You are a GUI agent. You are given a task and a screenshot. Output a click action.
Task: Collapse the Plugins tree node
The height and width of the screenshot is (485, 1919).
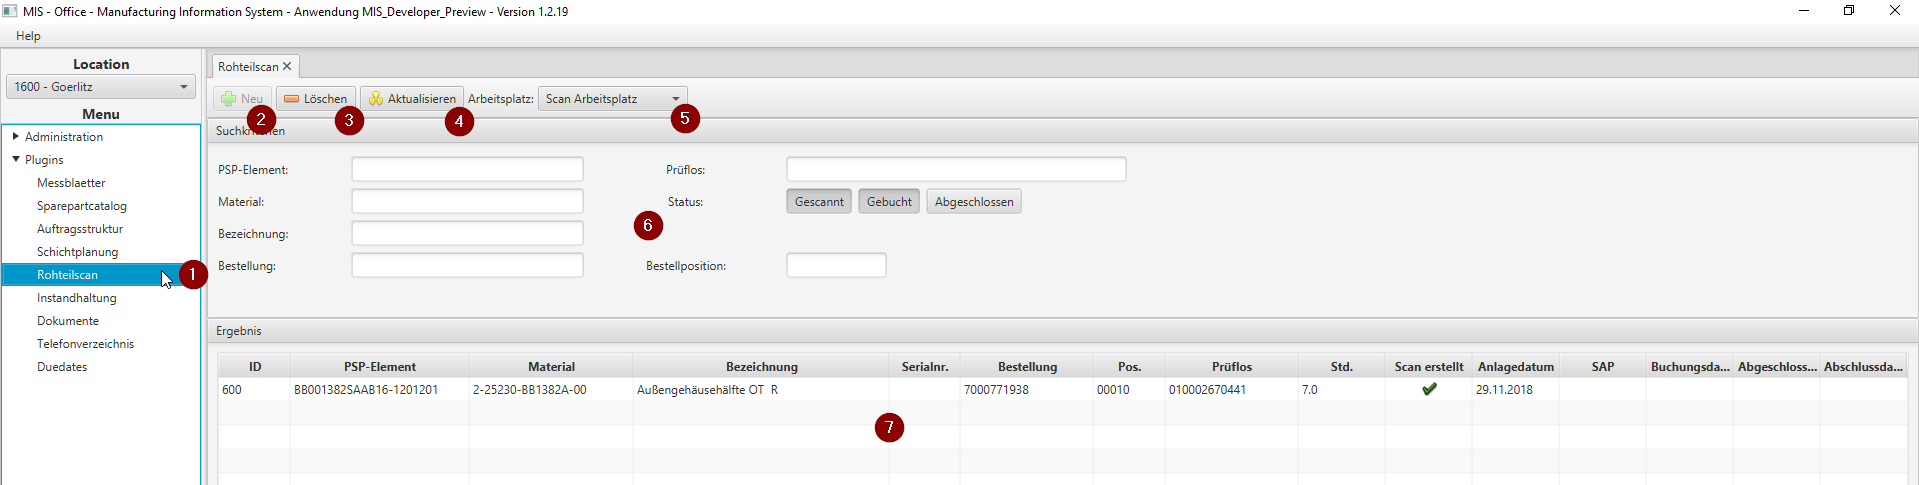pos(16,159)
